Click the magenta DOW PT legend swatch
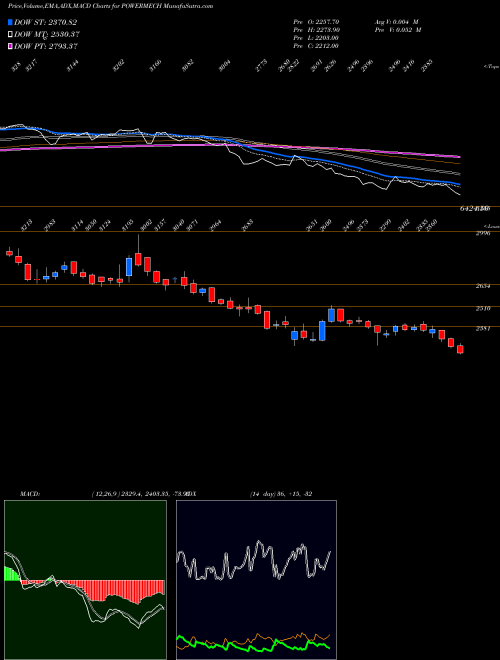This screenshot has height=660, width=500. click(x=10, y=46)
